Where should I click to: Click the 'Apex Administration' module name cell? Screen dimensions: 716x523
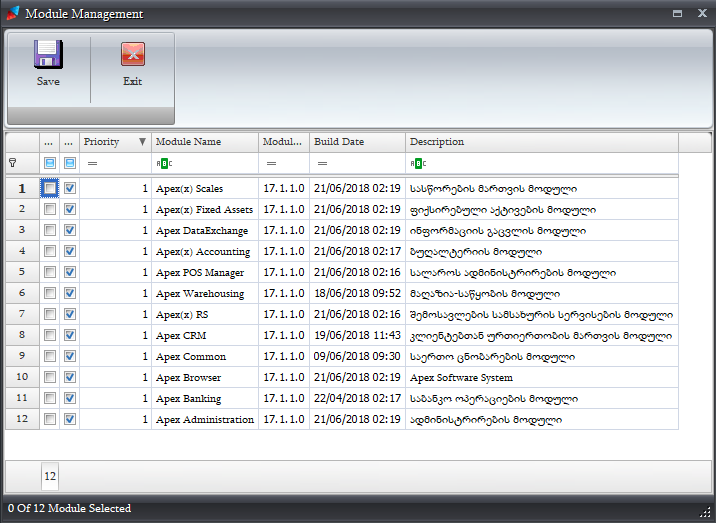pyautogui.click(x=205, y=419)
